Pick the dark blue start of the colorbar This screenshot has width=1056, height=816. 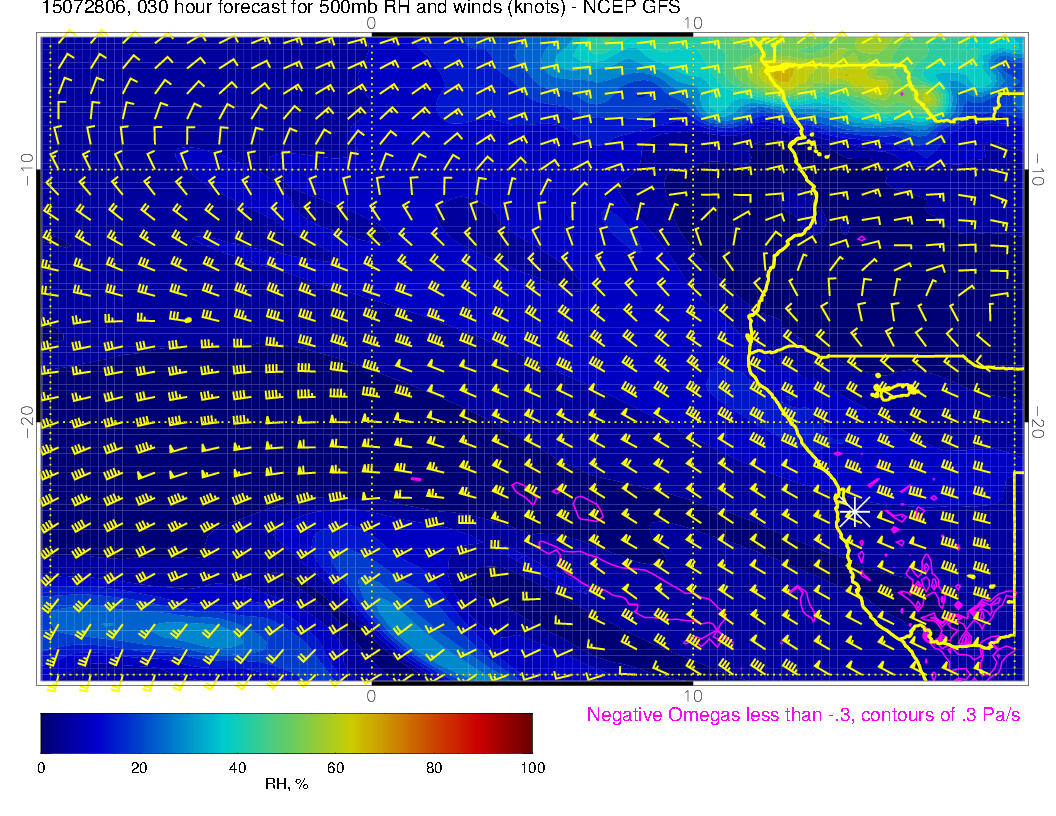(47, 732)
